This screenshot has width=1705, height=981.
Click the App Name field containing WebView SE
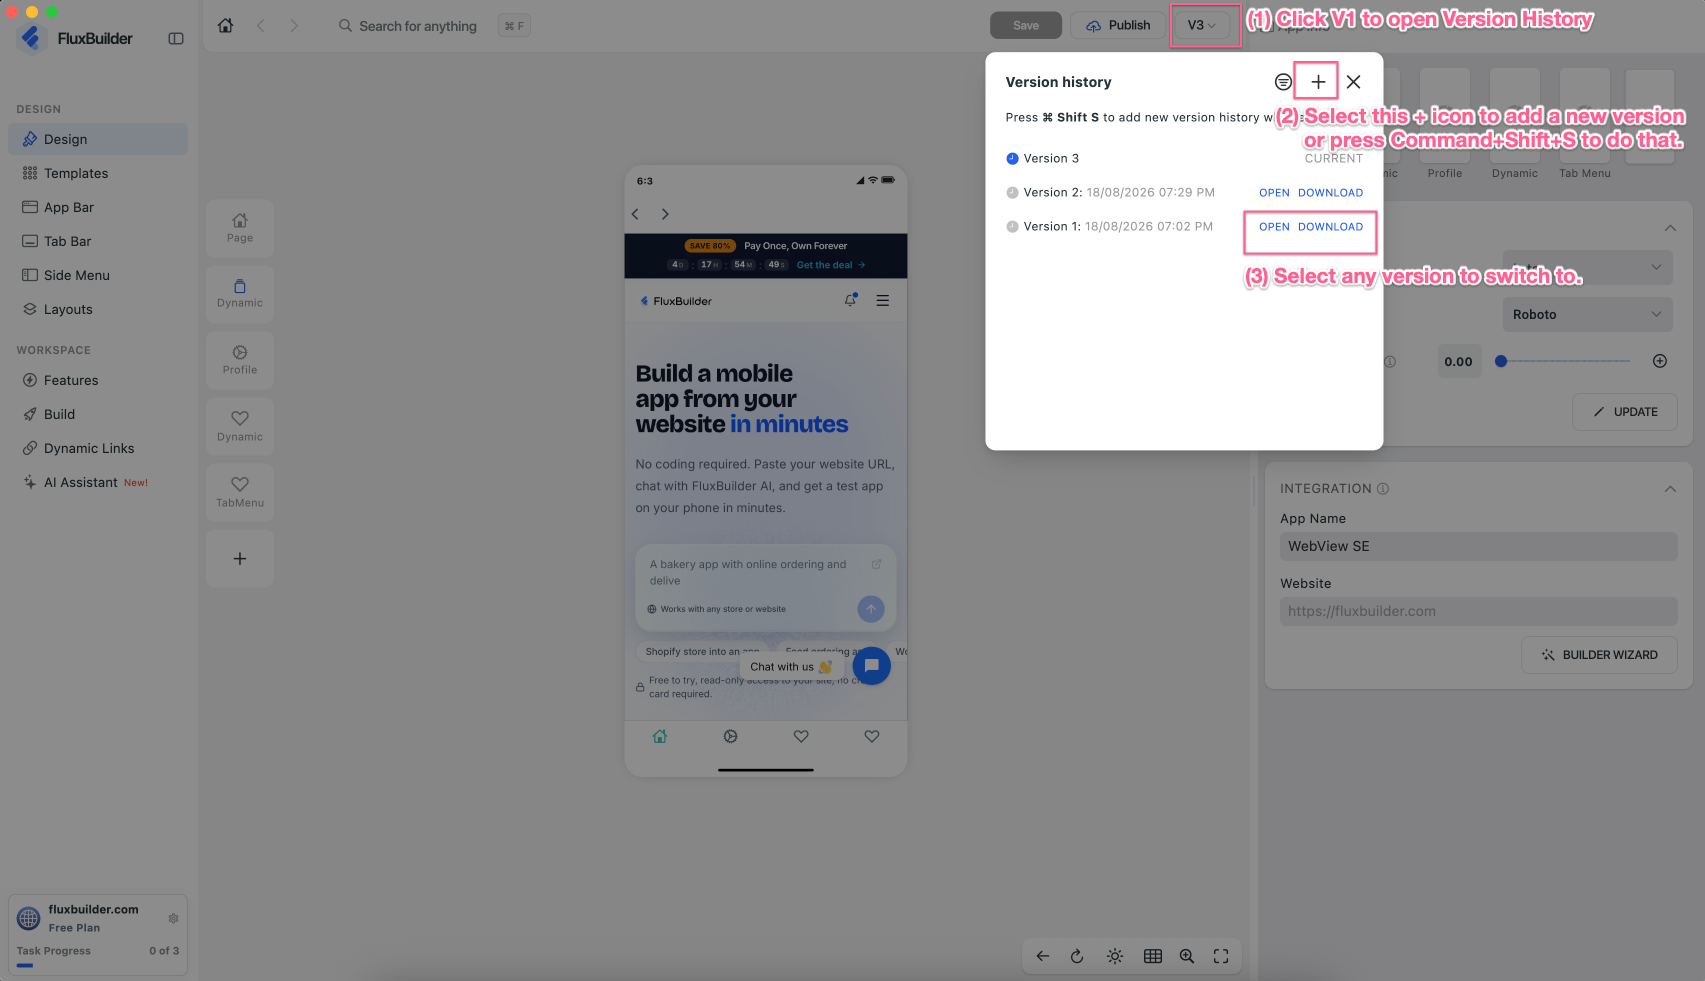click(1479, 546)
